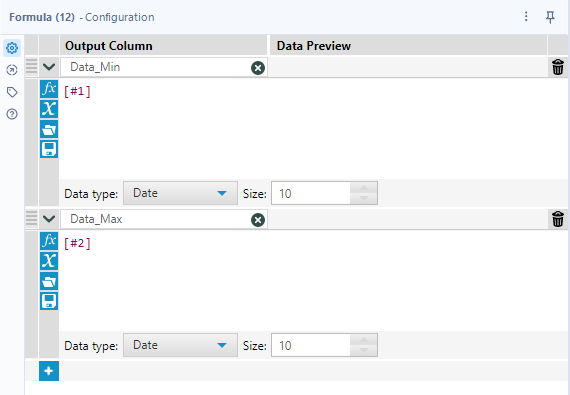Delete the Data_Min expression with trash icon

pyautogui.click(x=558, y=67)
